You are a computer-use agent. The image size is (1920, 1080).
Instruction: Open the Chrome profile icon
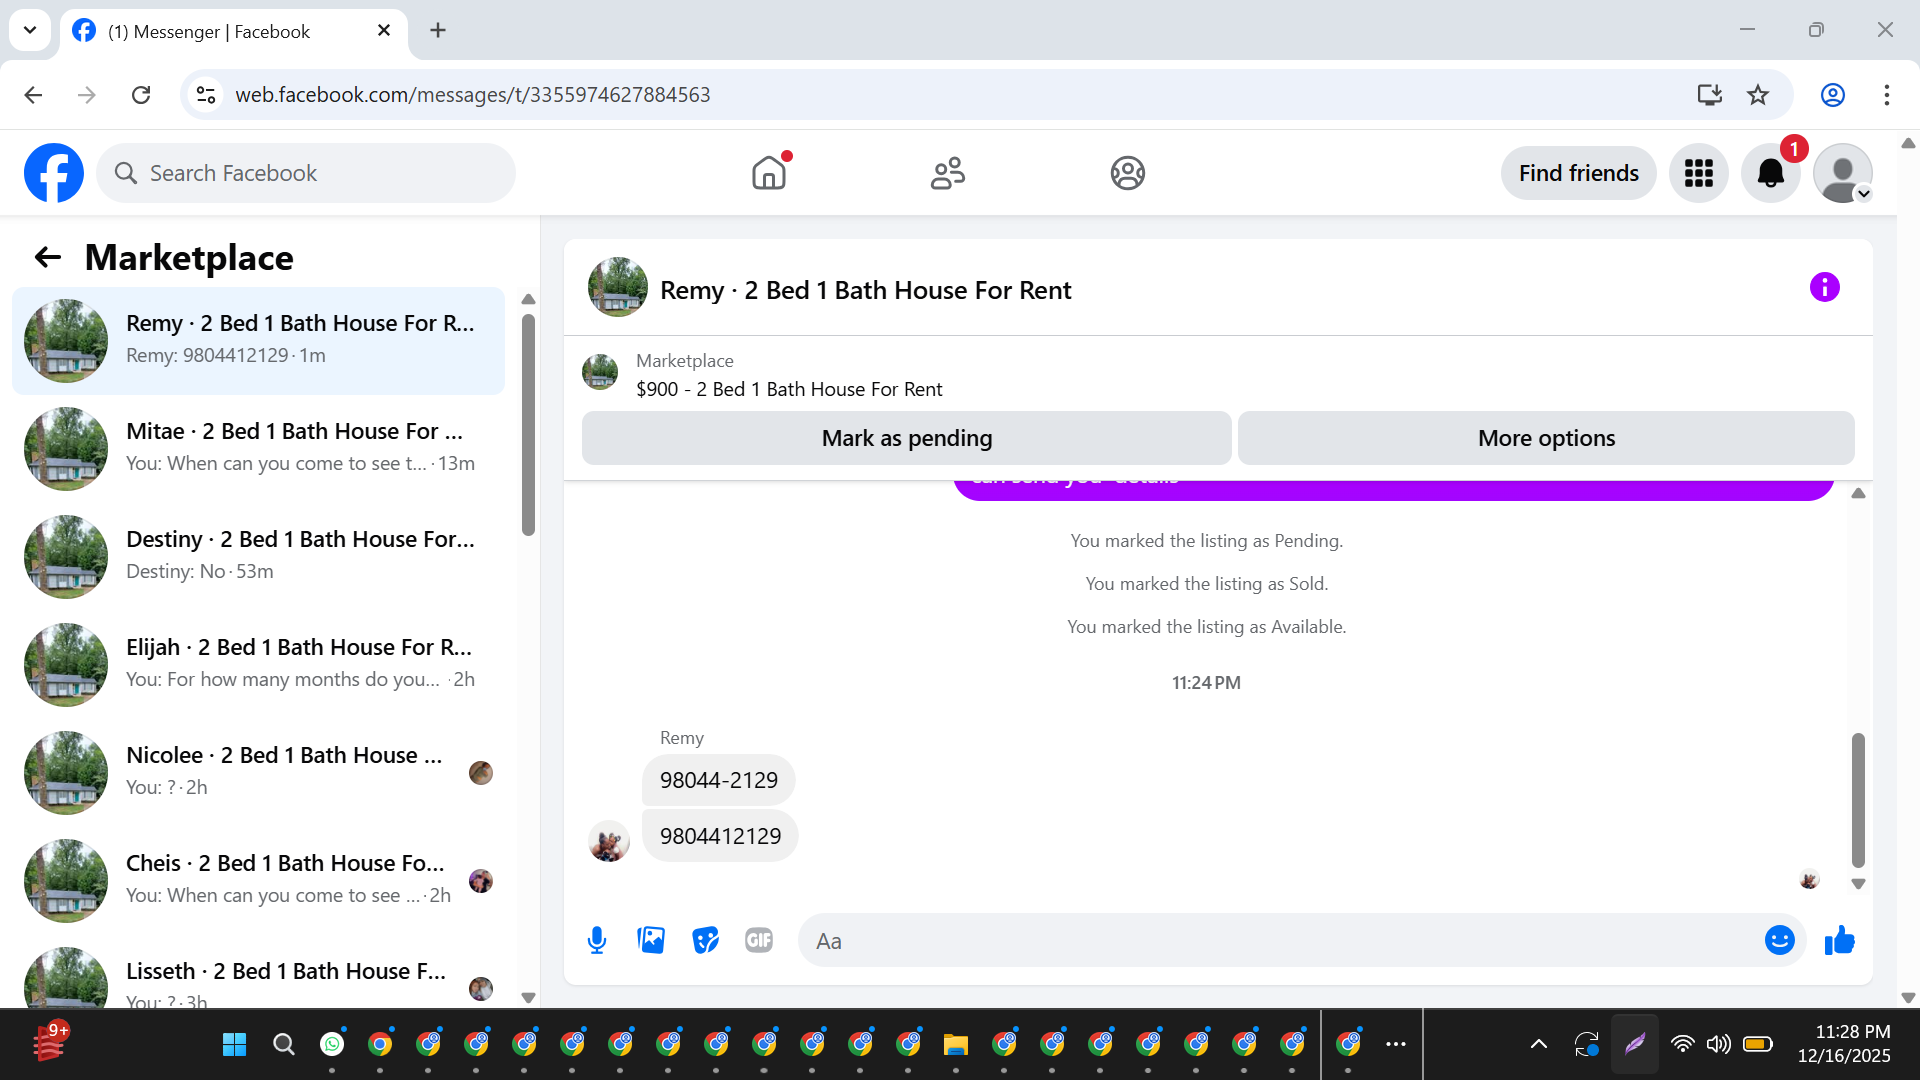pos(1832,94)
